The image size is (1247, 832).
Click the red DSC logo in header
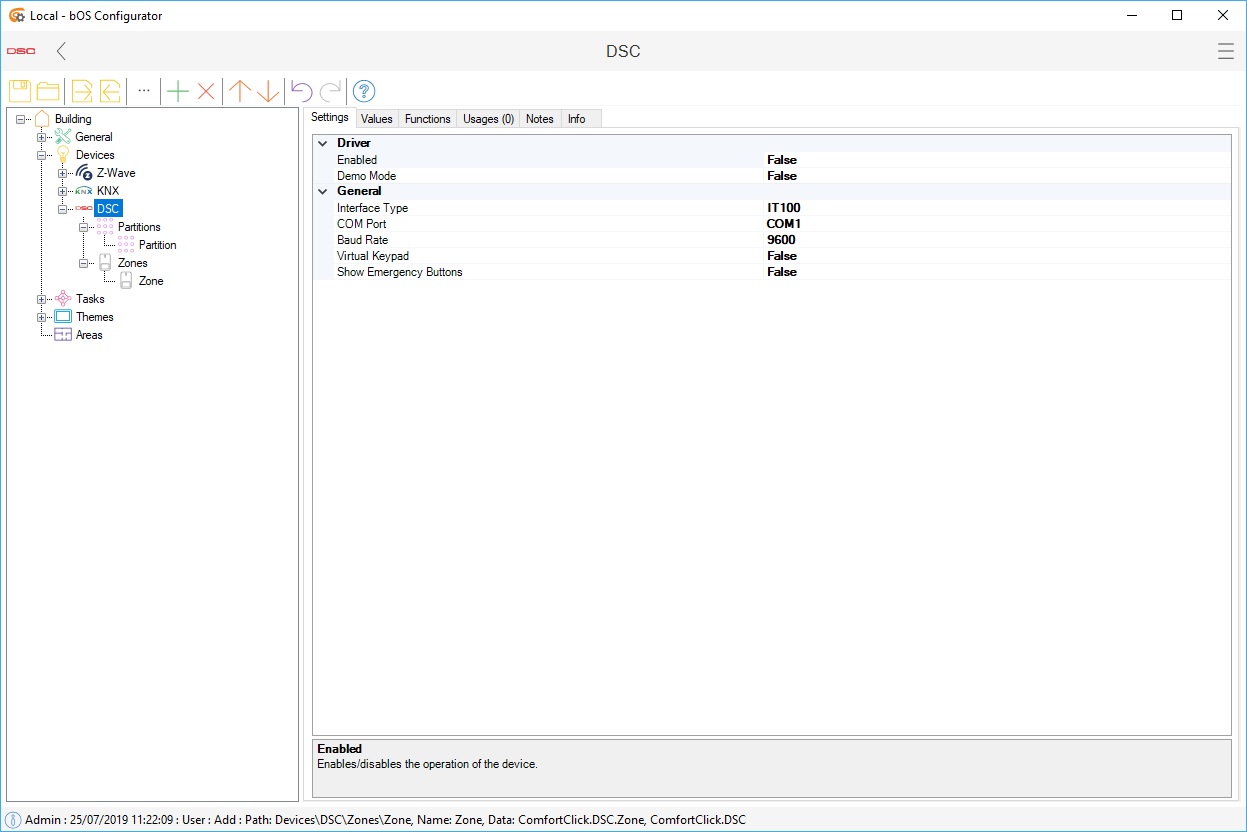coord(21,51)
